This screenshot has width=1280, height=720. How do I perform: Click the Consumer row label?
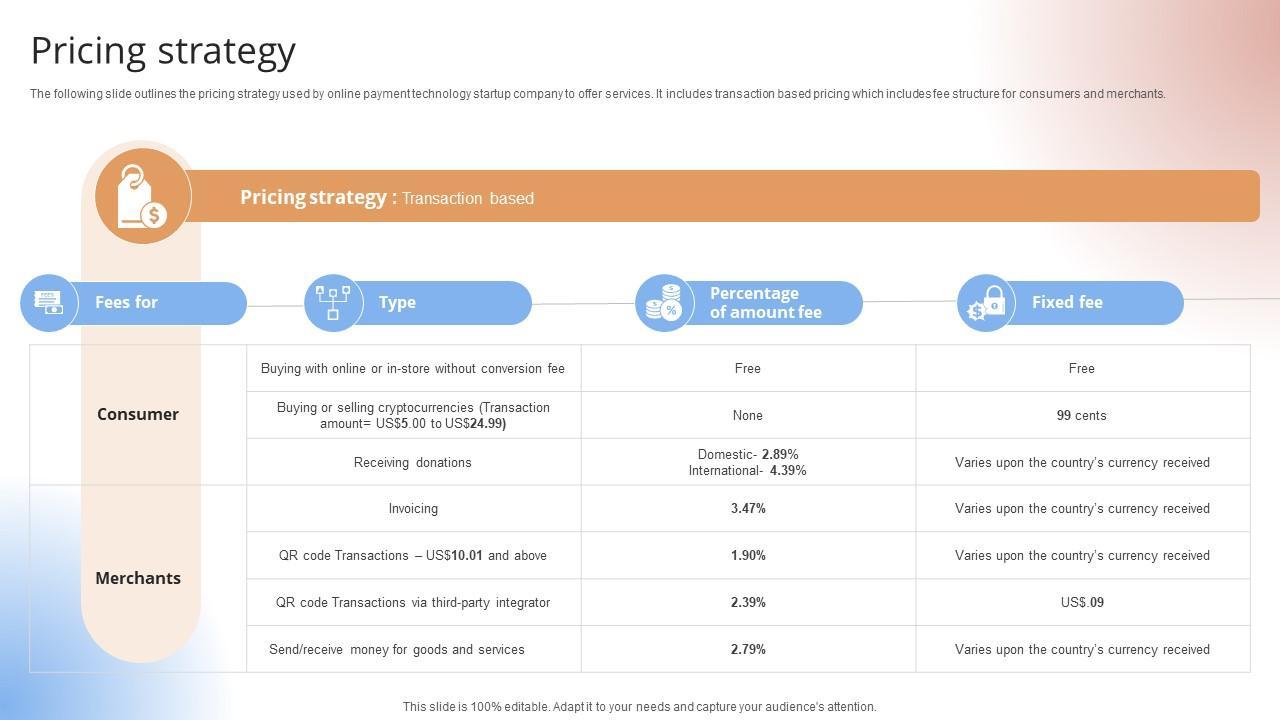138,414
